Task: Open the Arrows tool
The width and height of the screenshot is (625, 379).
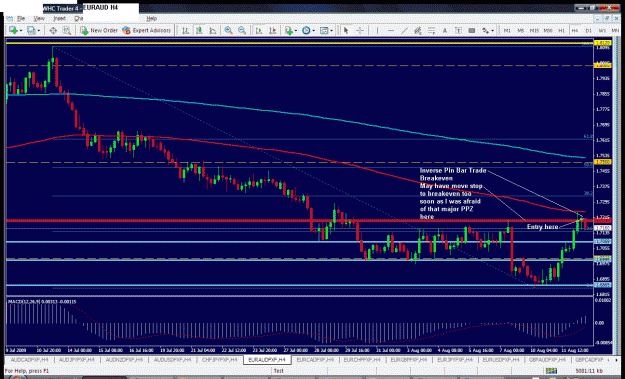Action: [485, 30]
